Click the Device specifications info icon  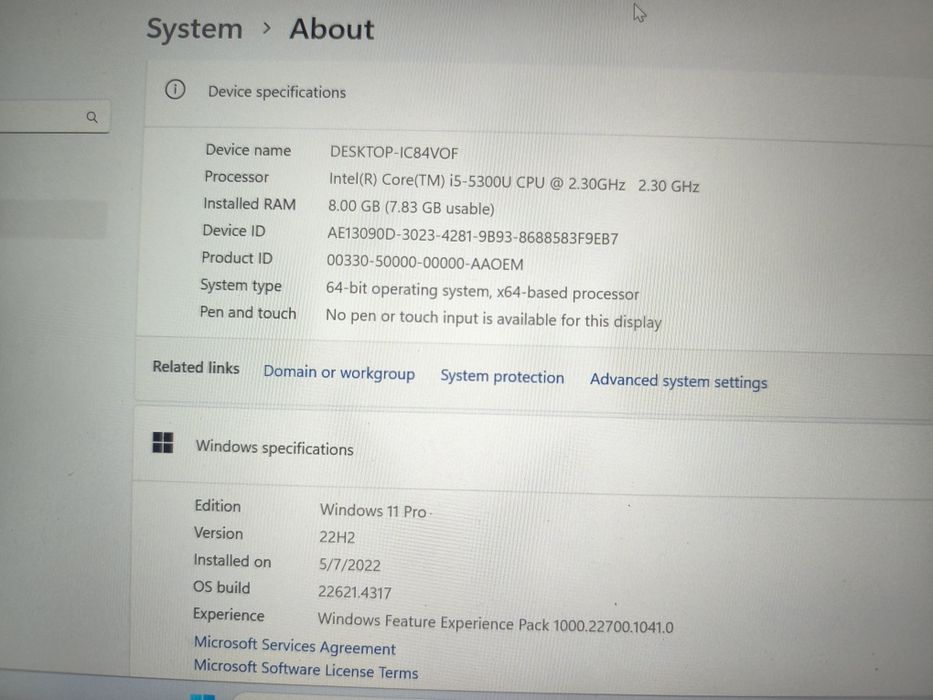(175, 90)
